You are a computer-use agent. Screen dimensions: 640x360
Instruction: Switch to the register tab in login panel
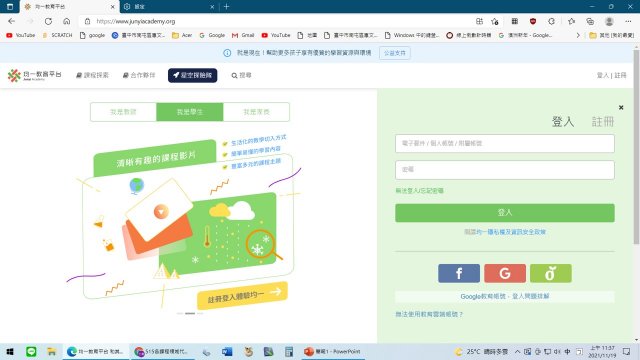tap(603, 121)
